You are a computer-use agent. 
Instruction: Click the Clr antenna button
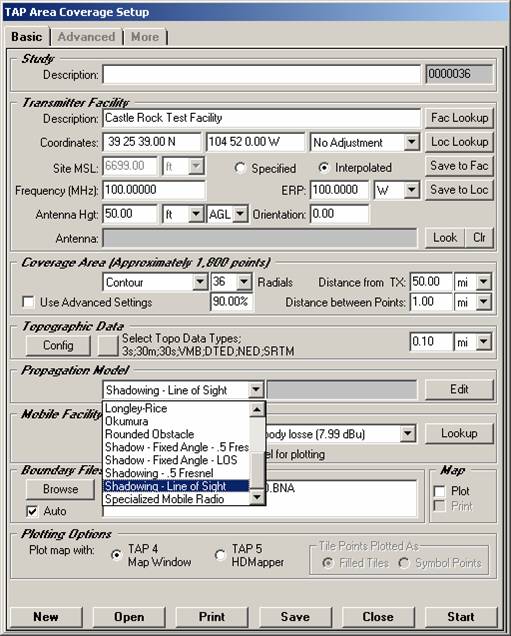point(479,237)
